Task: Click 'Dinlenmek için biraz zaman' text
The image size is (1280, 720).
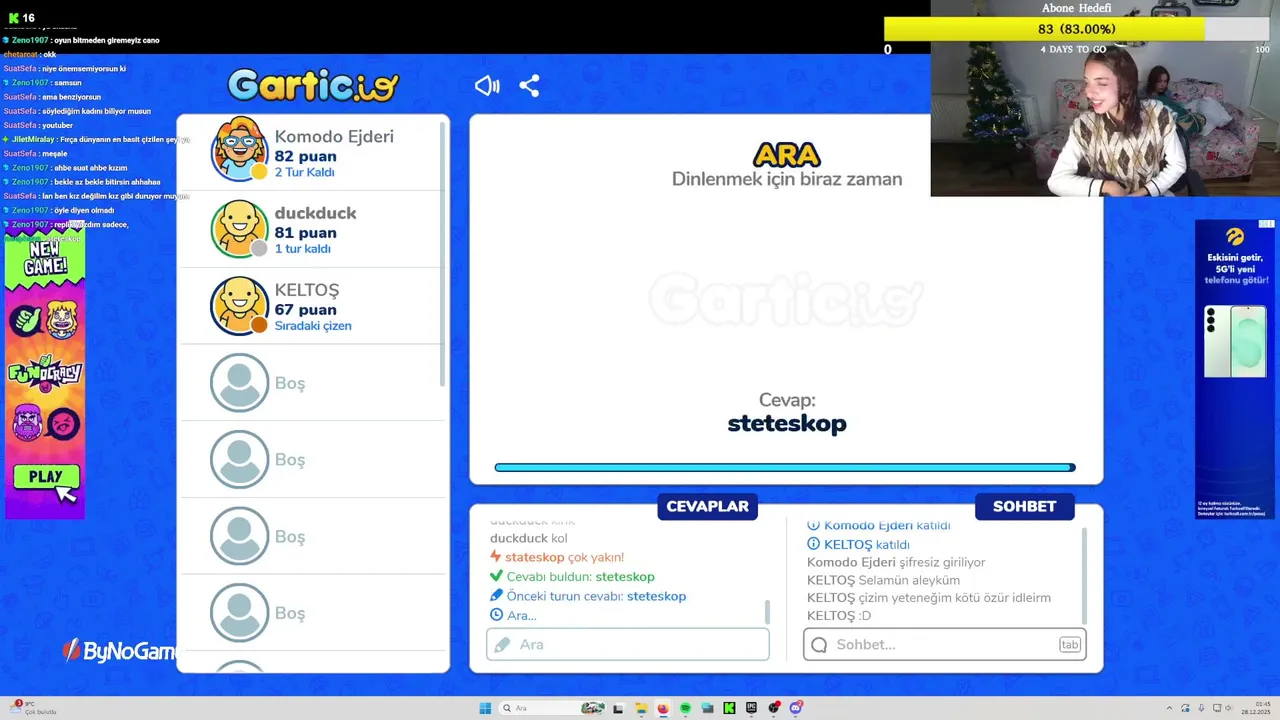Action: pyautogui.click(x=787, y=179)
